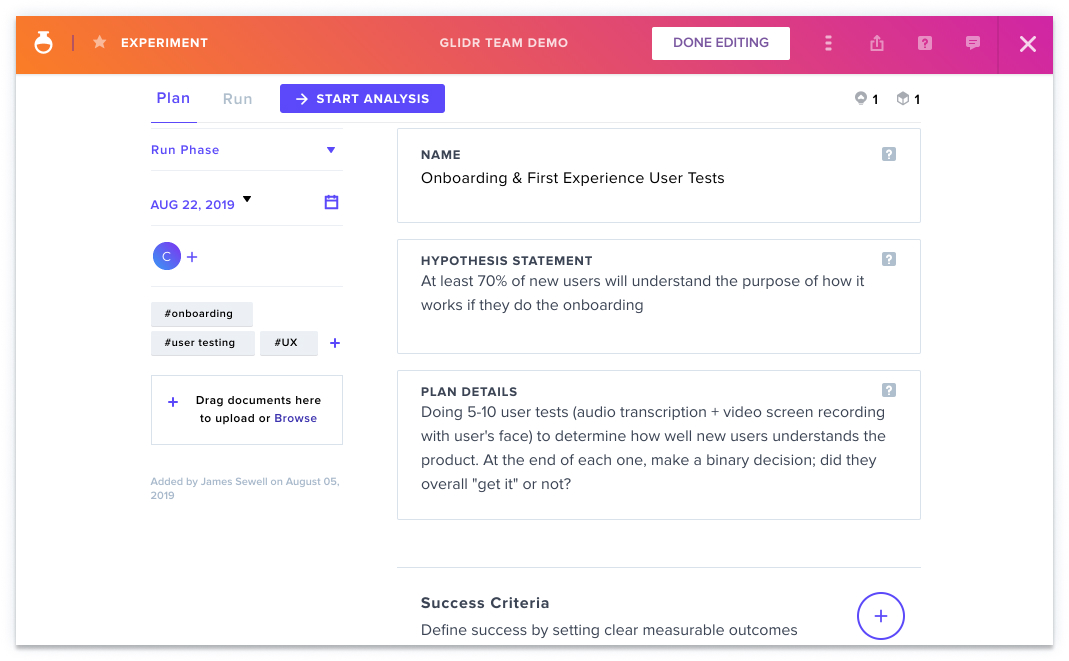Click the share/export icon in header
The height and width of the screenshot is (661, 1069).
[x=877, y=43]
